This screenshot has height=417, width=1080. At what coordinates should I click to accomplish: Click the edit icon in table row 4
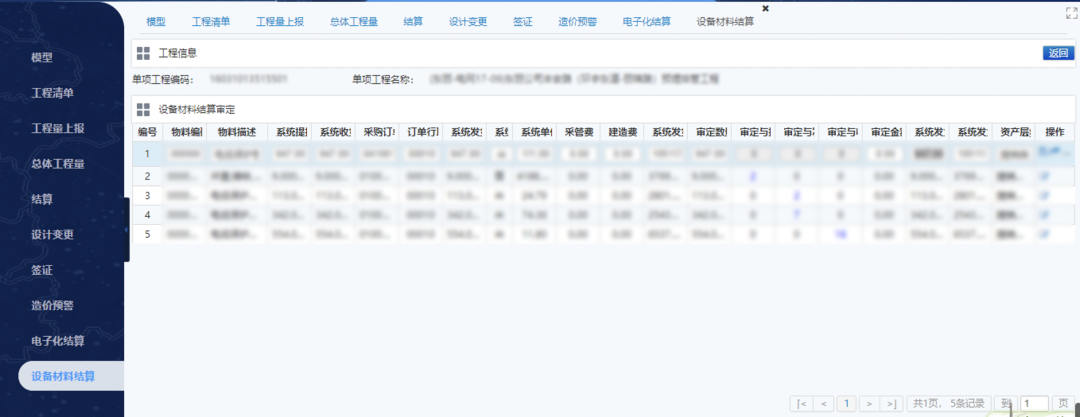click(1044, 215)
